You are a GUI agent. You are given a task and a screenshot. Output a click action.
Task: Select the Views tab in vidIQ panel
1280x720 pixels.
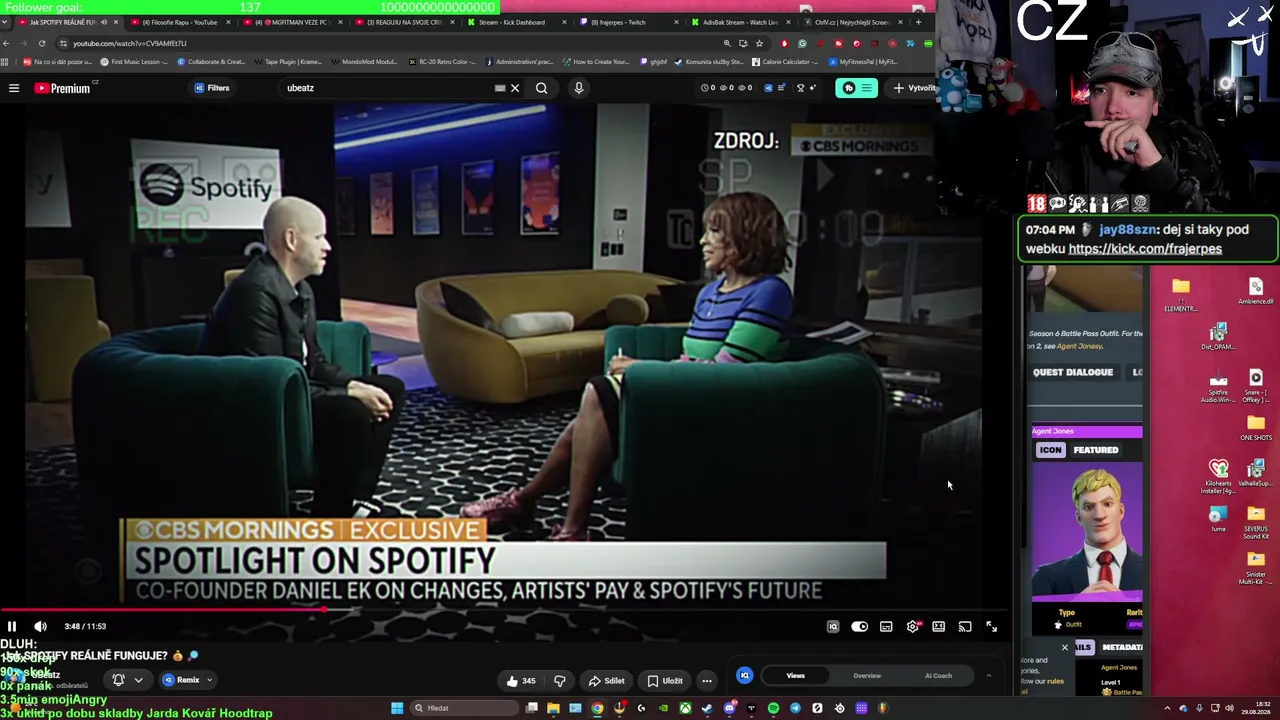pyautogui.click(x=795, y=676)
